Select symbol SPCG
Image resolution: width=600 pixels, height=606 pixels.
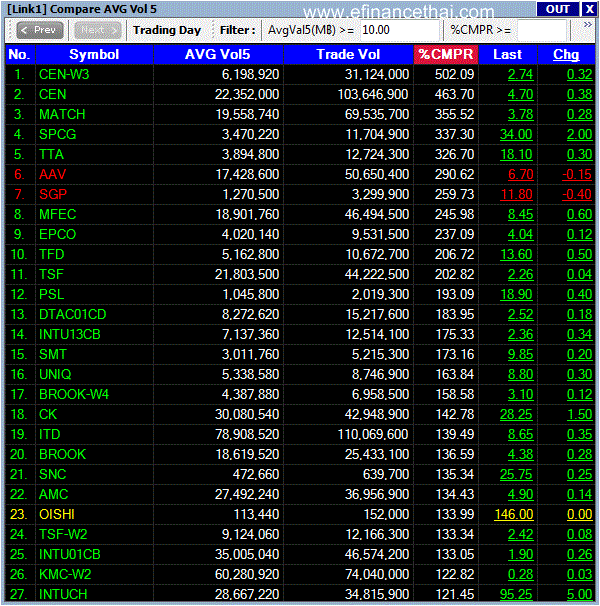pyautogui.click(x=58, y=134)
